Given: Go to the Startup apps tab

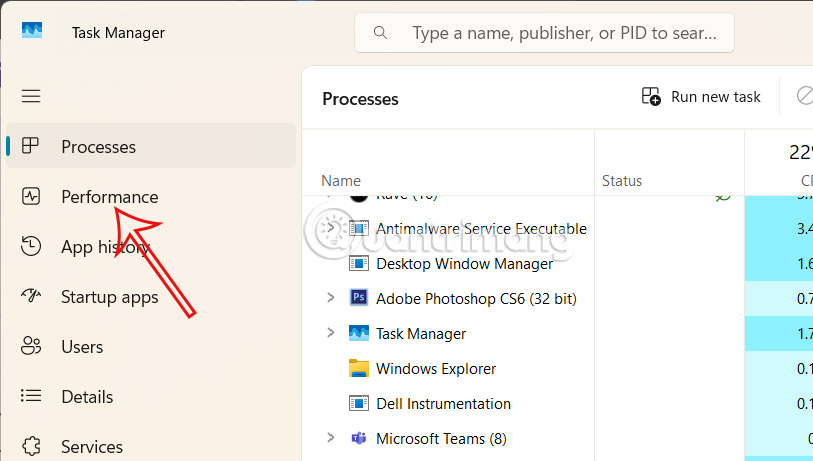Looking at the screenshot, I should (x=109, y=297).
